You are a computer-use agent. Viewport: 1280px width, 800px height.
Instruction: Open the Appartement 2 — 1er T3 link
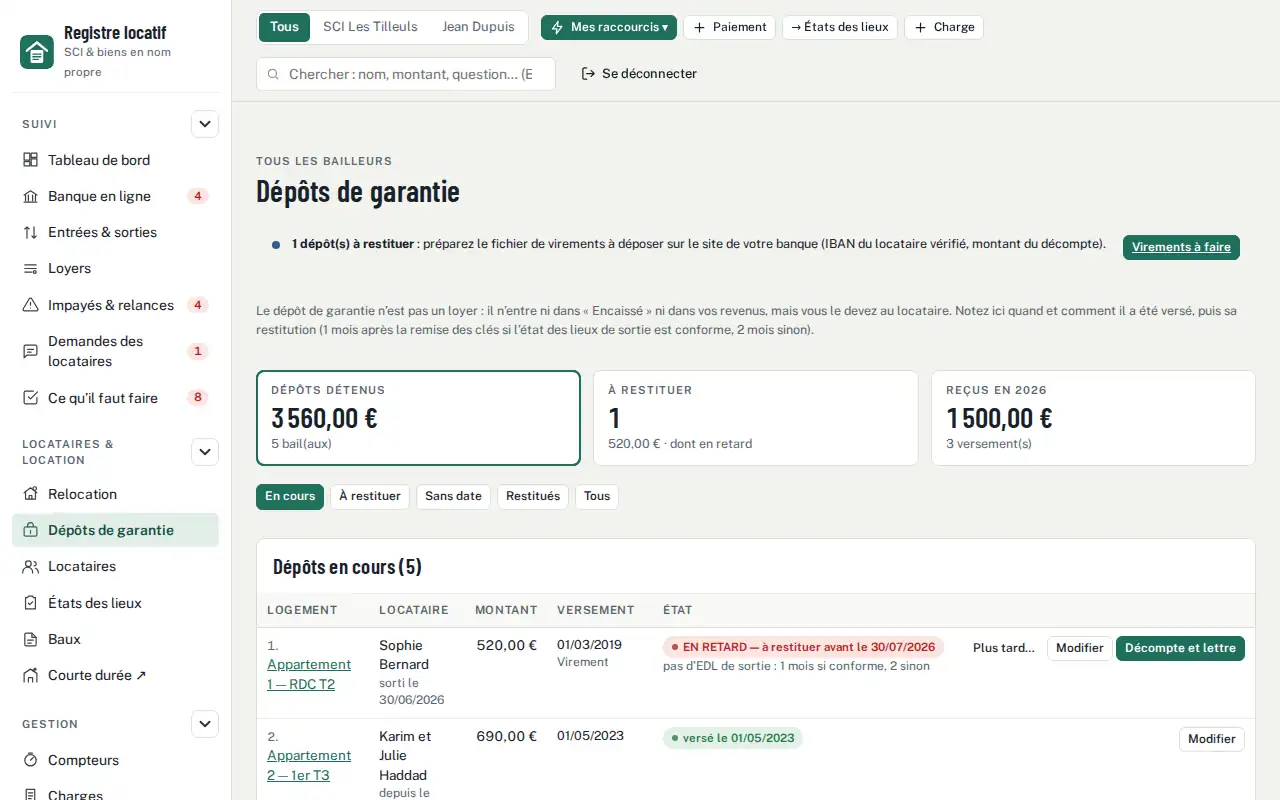309,765
